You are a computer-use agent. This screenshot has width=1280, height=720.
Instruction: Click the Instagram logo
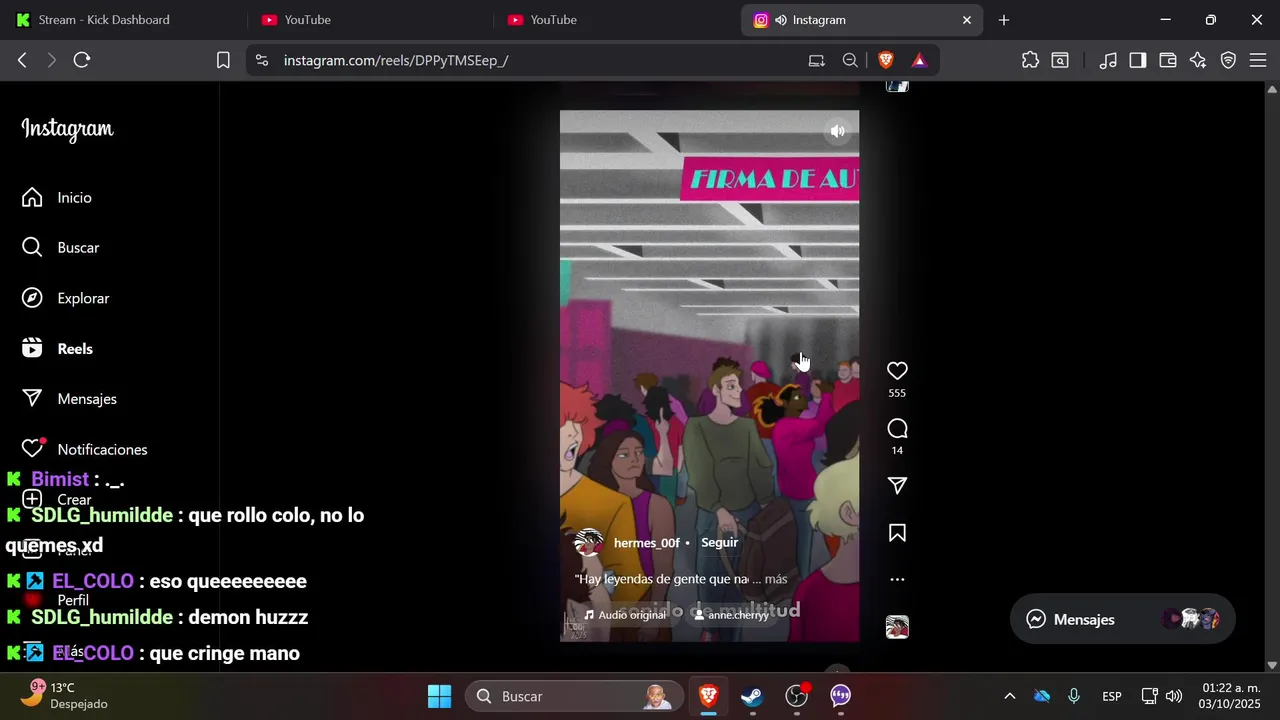click(x=67, y=129)
